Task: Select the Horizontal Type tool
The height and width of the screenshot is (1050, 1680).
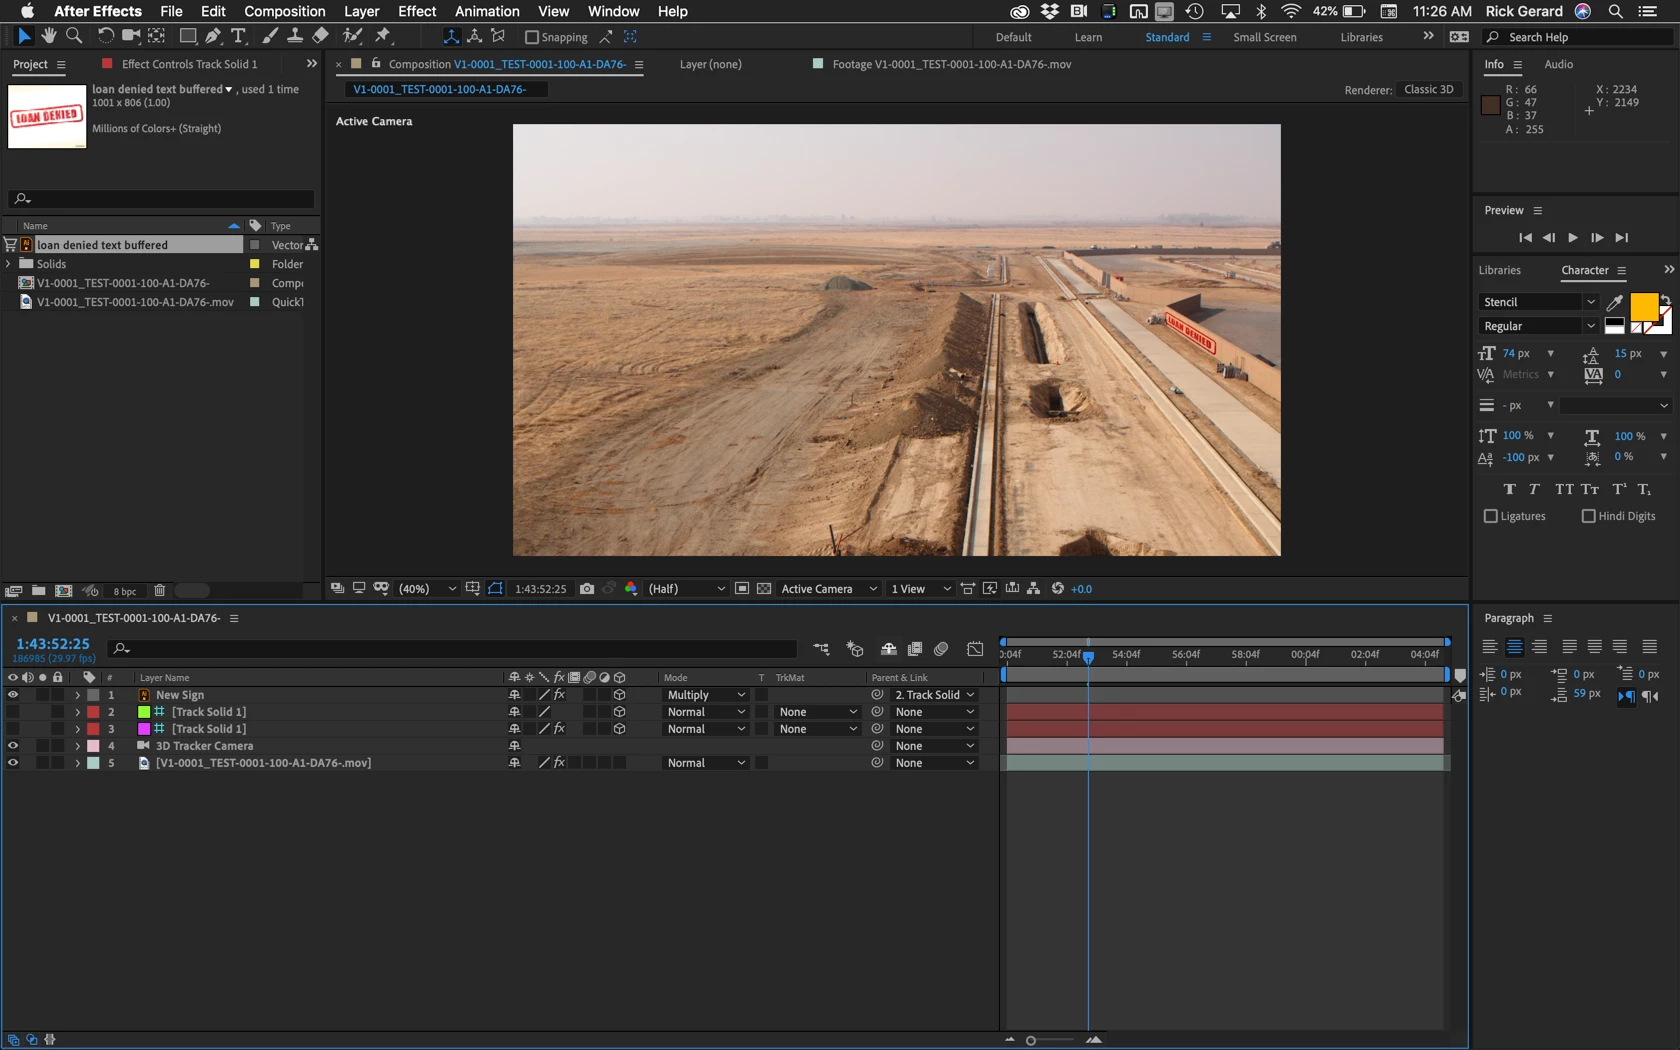Action: (x=238, y=36)
